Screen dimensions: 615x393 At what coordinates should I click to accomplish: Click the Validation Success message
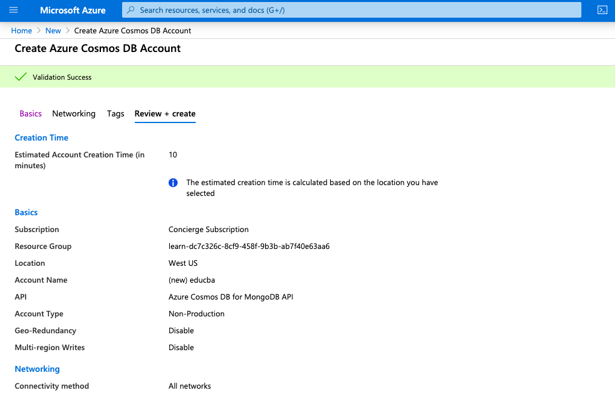62,77
